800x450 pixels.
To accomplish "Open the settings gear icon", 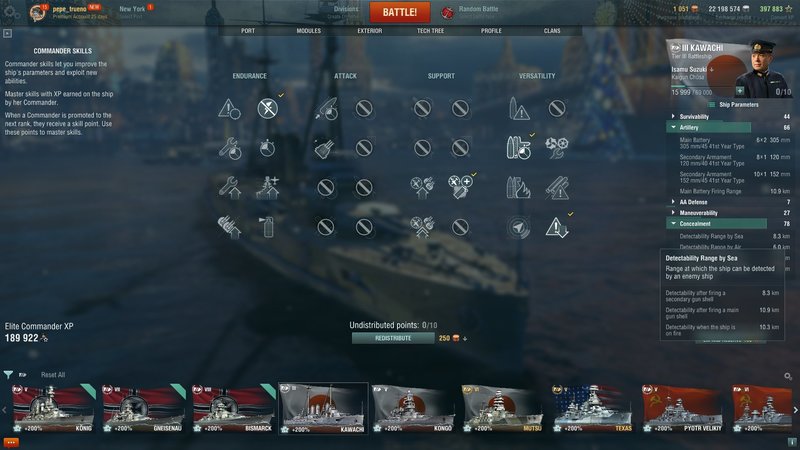I will click(x=10, y=11).
